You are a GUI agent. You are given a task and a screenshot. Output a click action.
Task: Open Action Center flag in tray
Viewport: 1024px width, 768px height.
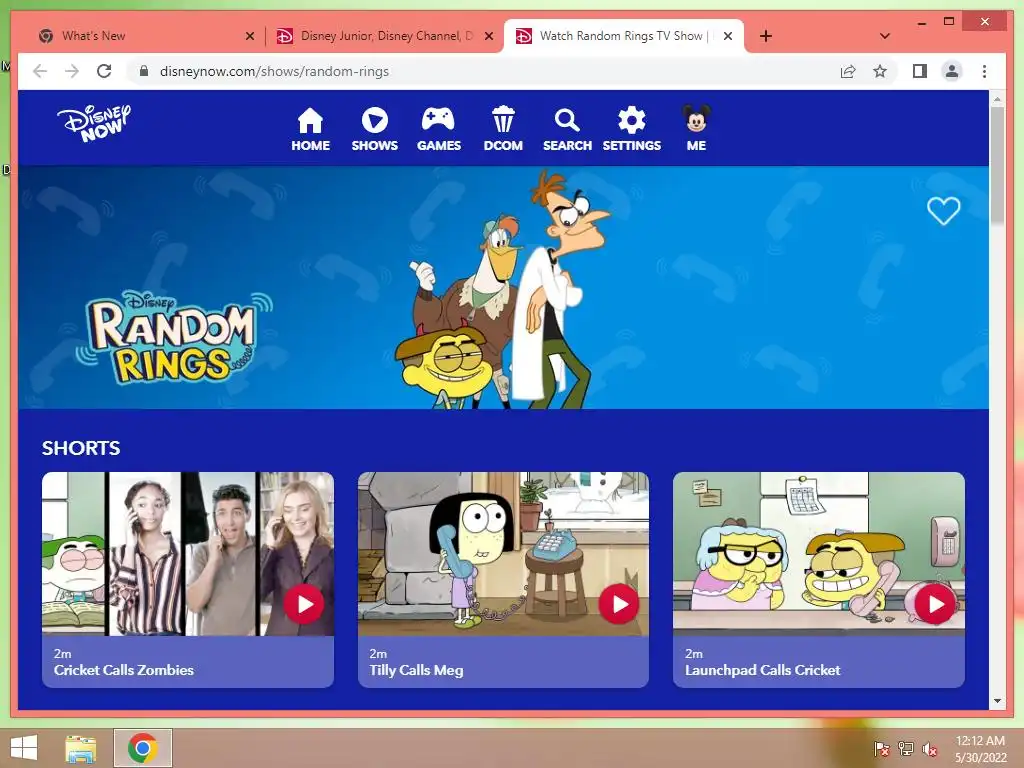point(881,749)
